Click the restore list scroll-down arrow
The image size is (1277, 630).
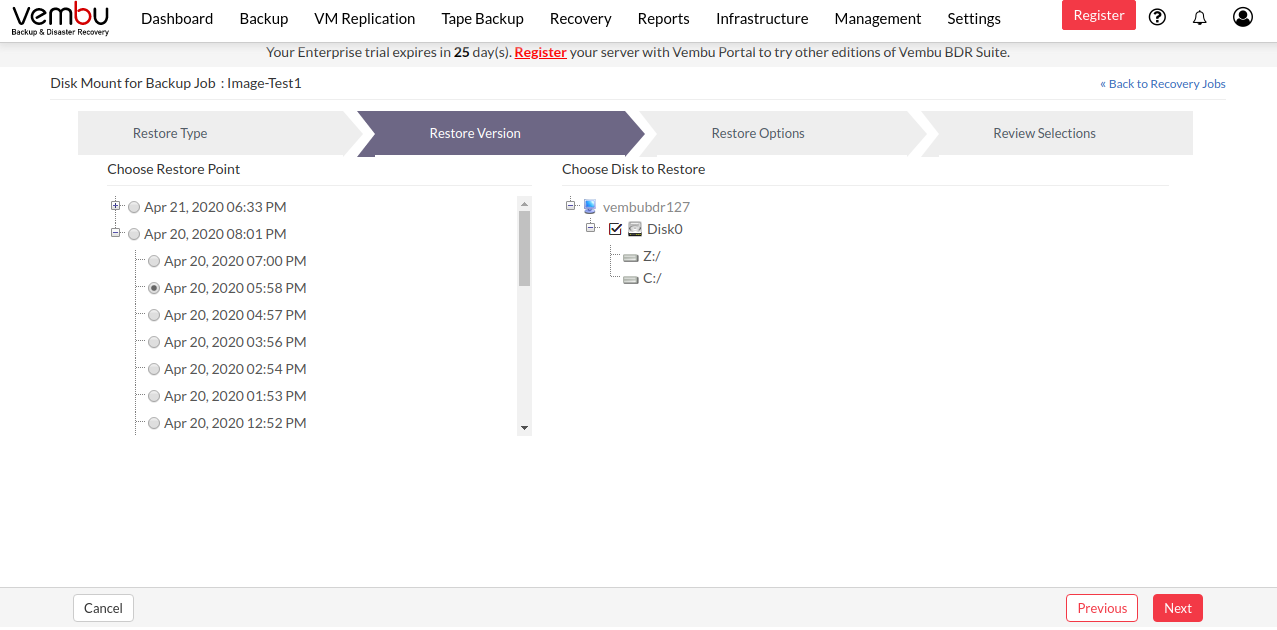pyautogui.click(x=524, y=428)
